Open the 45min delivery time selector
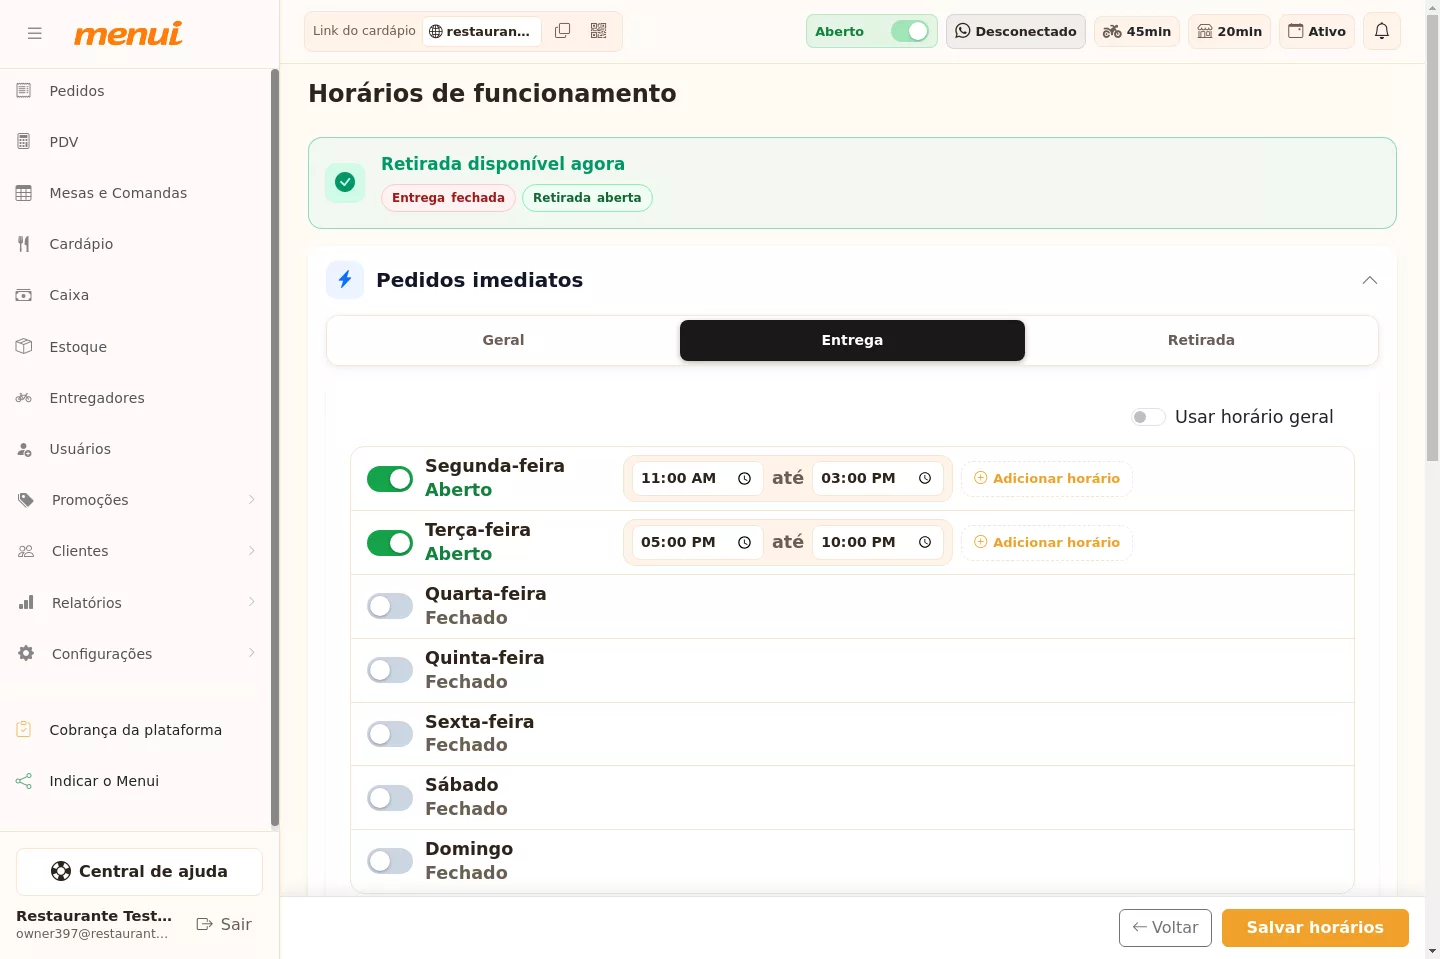Image resolution: width=1440 pixels, height=959 pixels. pos(1137,31)
